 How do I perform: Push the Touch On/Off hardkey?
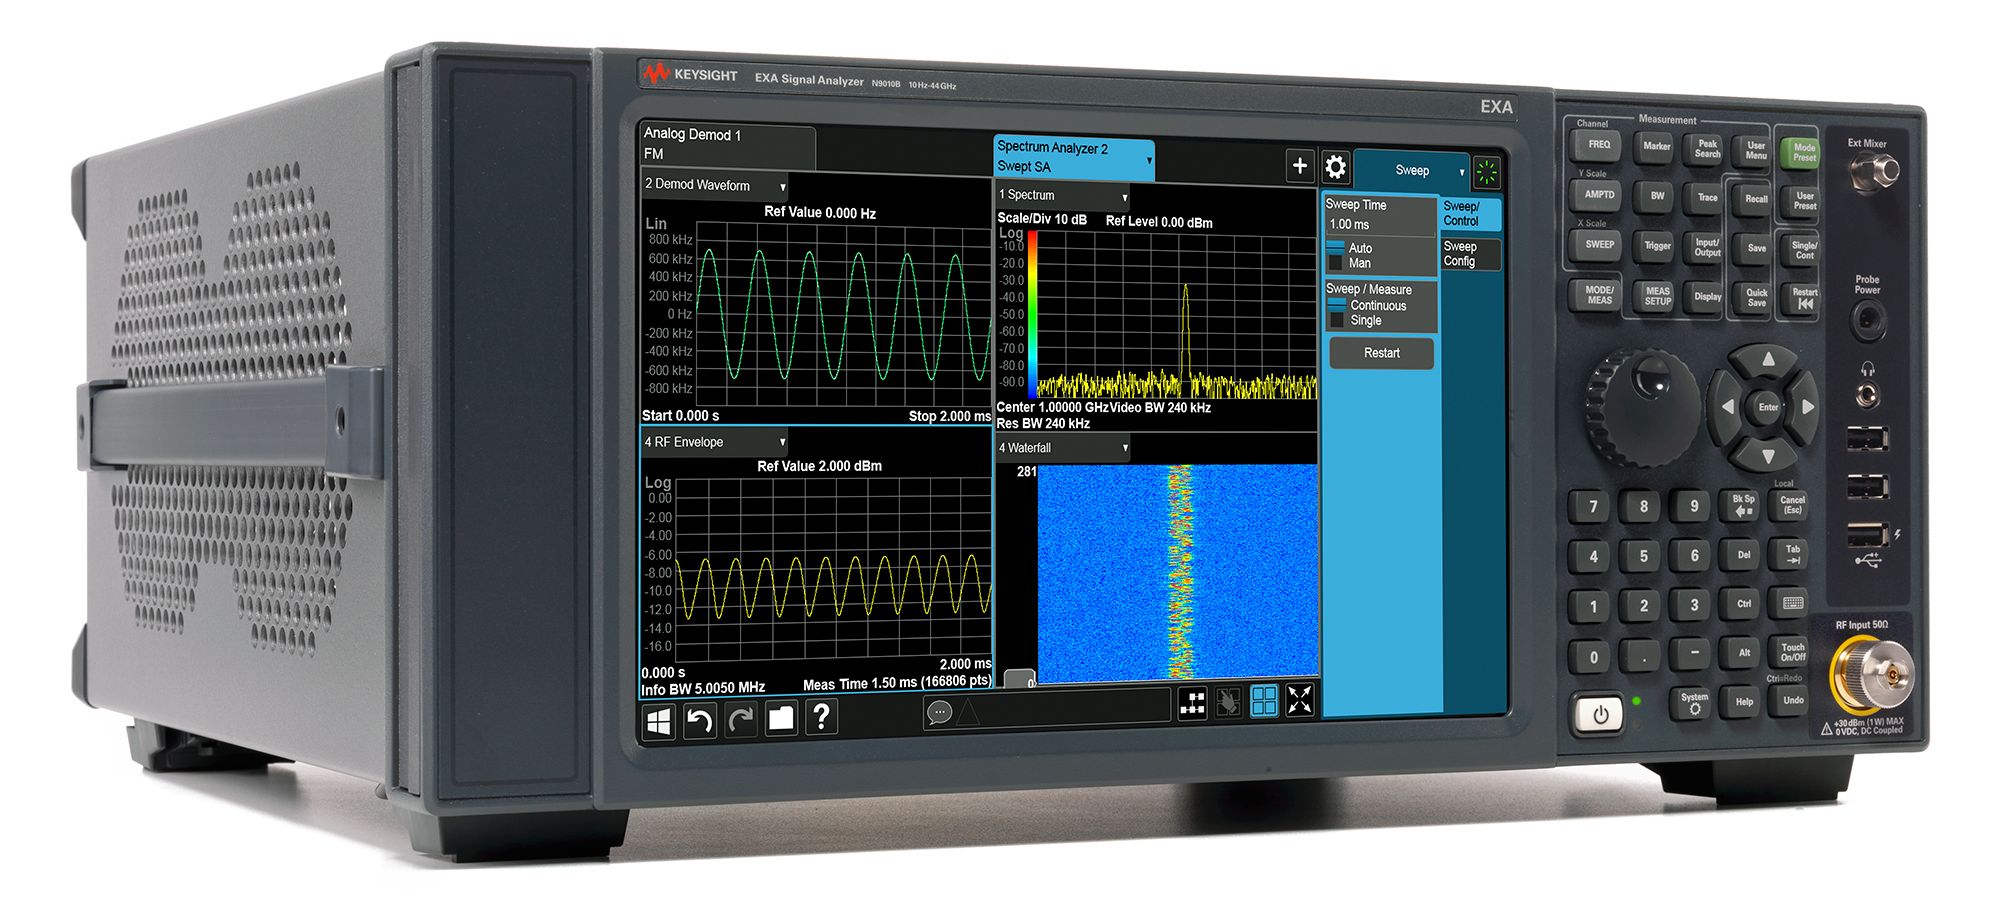point(1793,652)
